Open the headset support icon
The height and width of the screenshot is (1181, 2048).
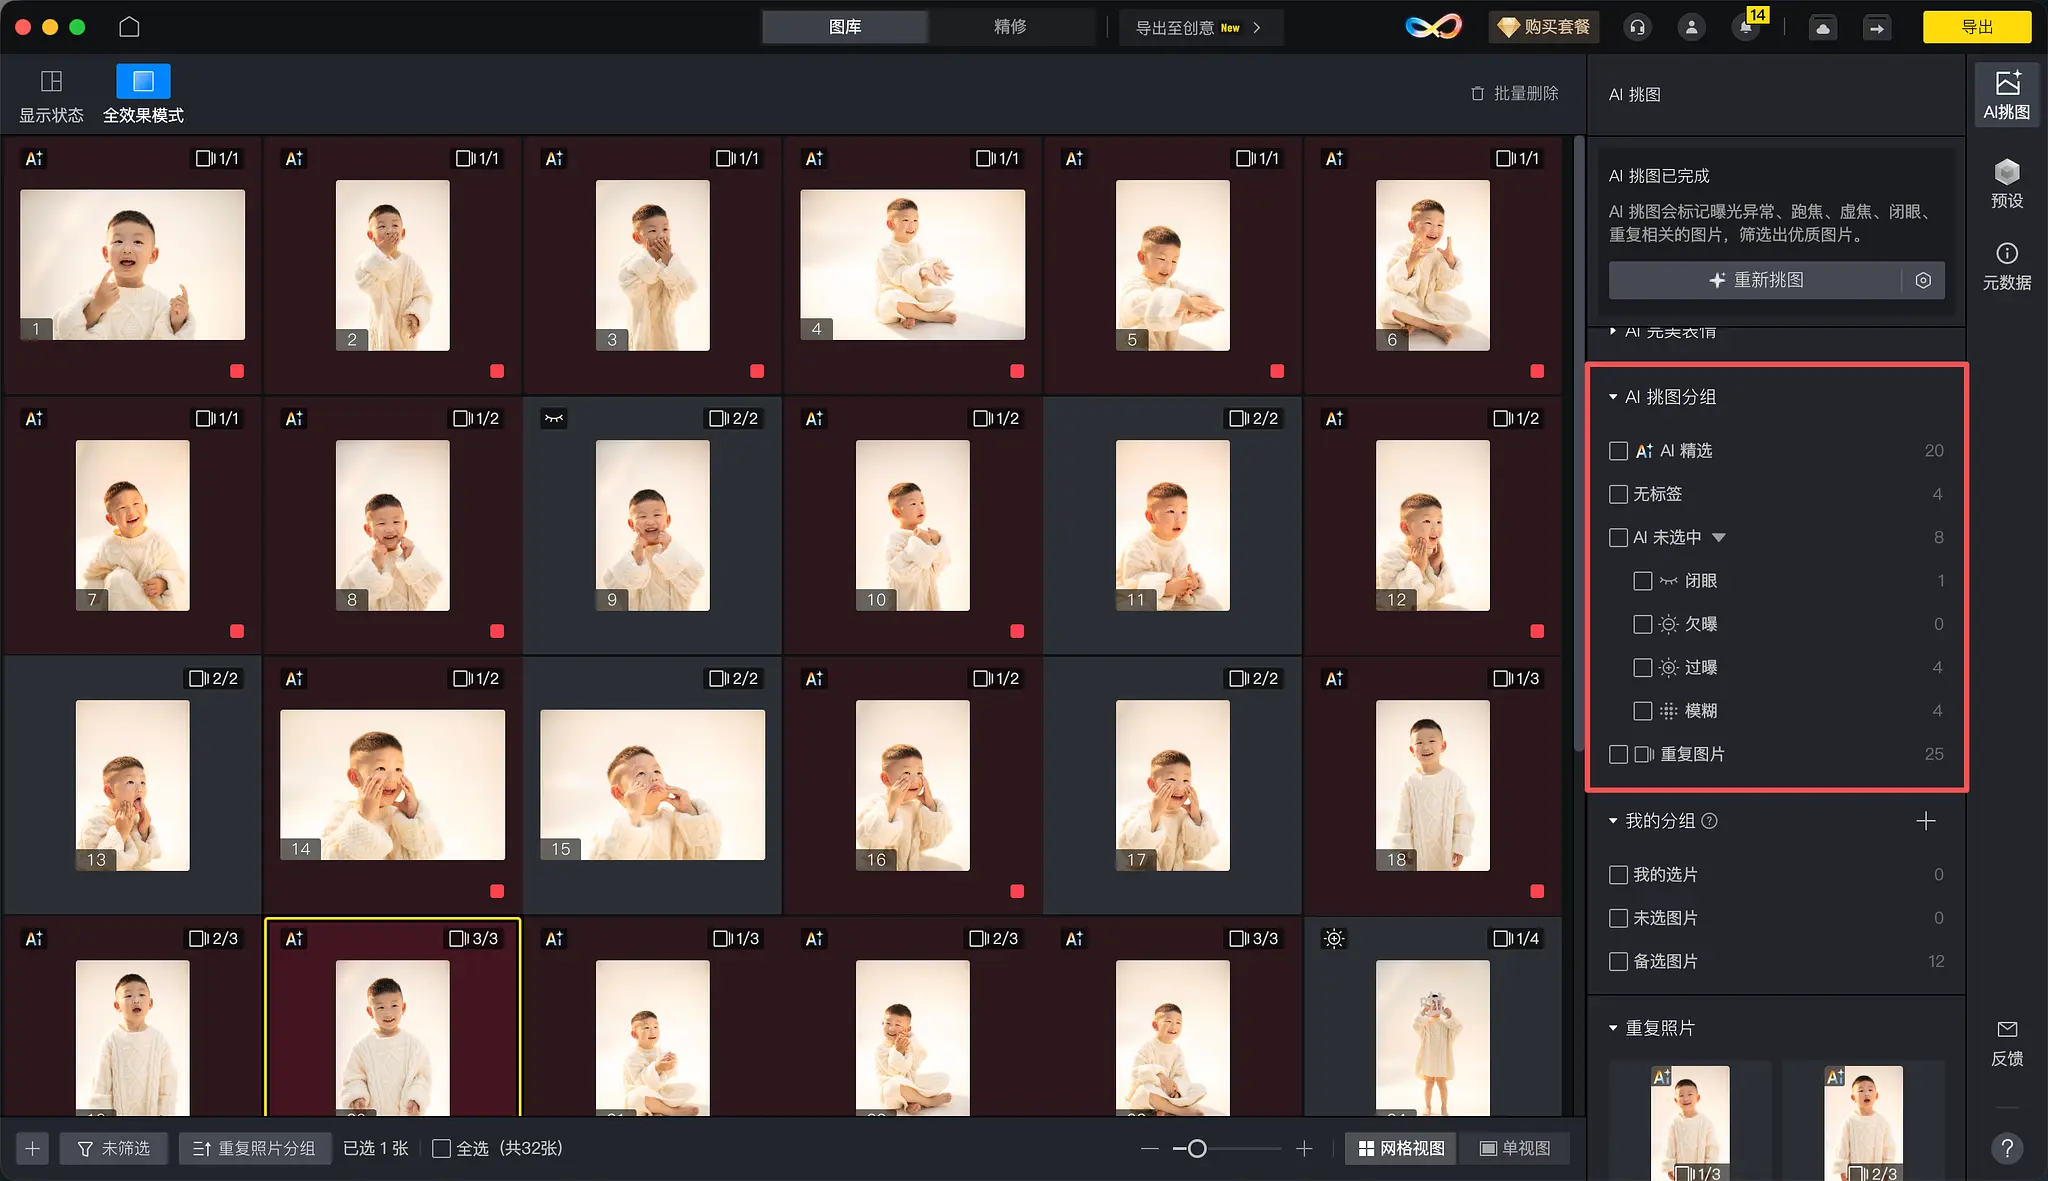coord(1635,27)
